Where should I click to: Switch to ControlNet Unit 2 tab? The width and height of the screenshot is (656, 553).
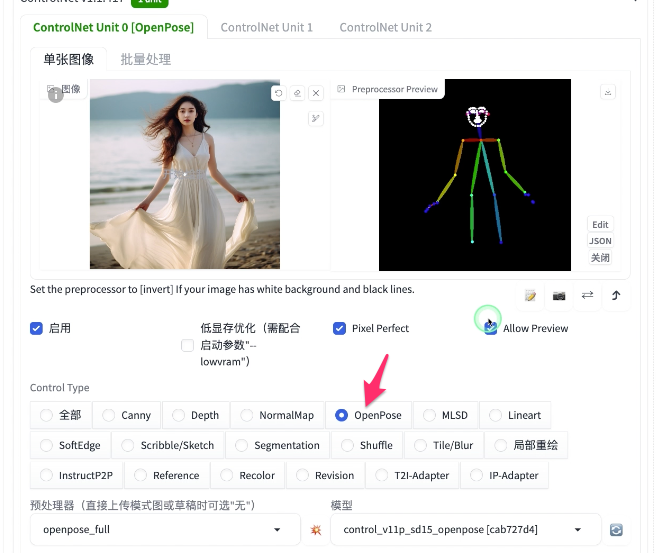[x=385, y=28]
